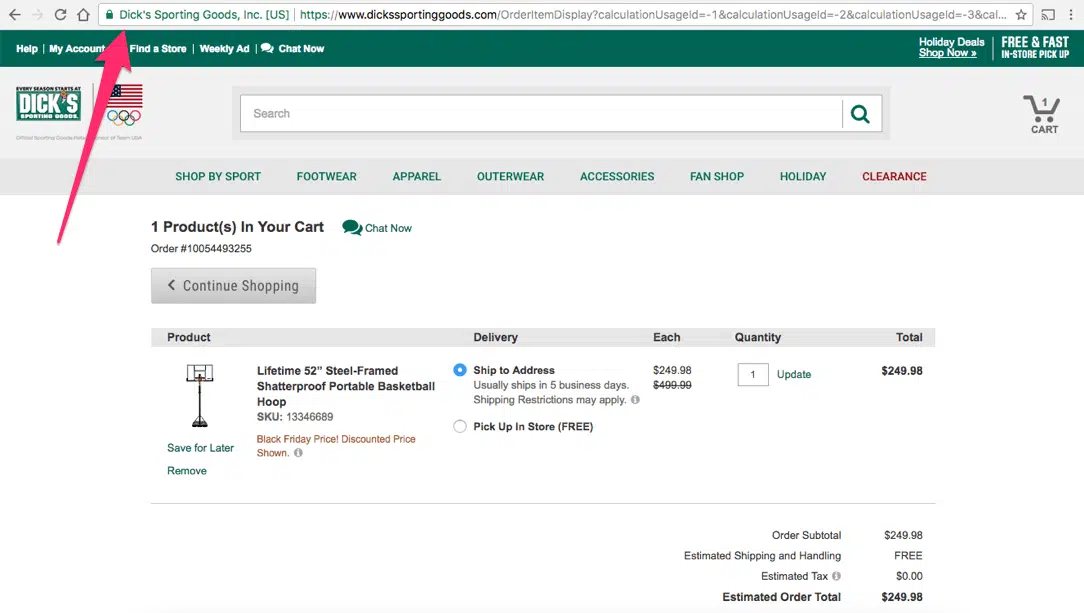This screenshot has height=613, width=1084.
Task: Click info icon next to Shipping Restrictions
Action: (635, 400)
